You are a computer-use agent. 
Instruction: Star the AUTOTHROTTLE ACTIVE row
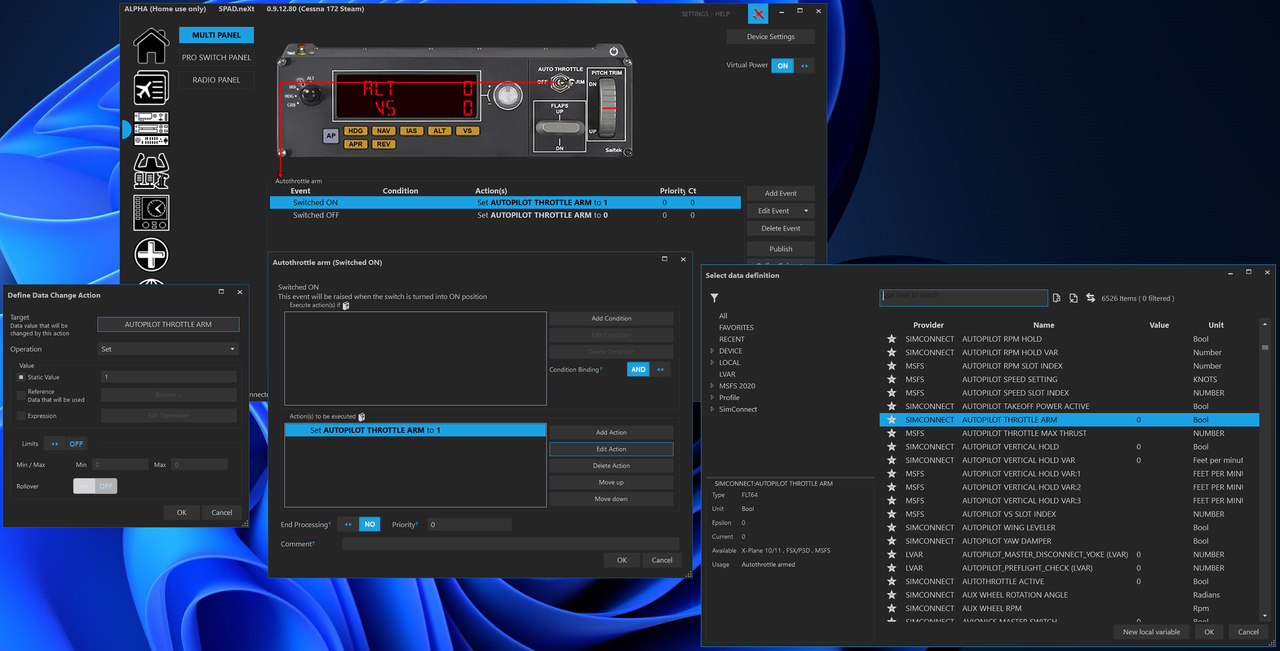coord(891,581)
